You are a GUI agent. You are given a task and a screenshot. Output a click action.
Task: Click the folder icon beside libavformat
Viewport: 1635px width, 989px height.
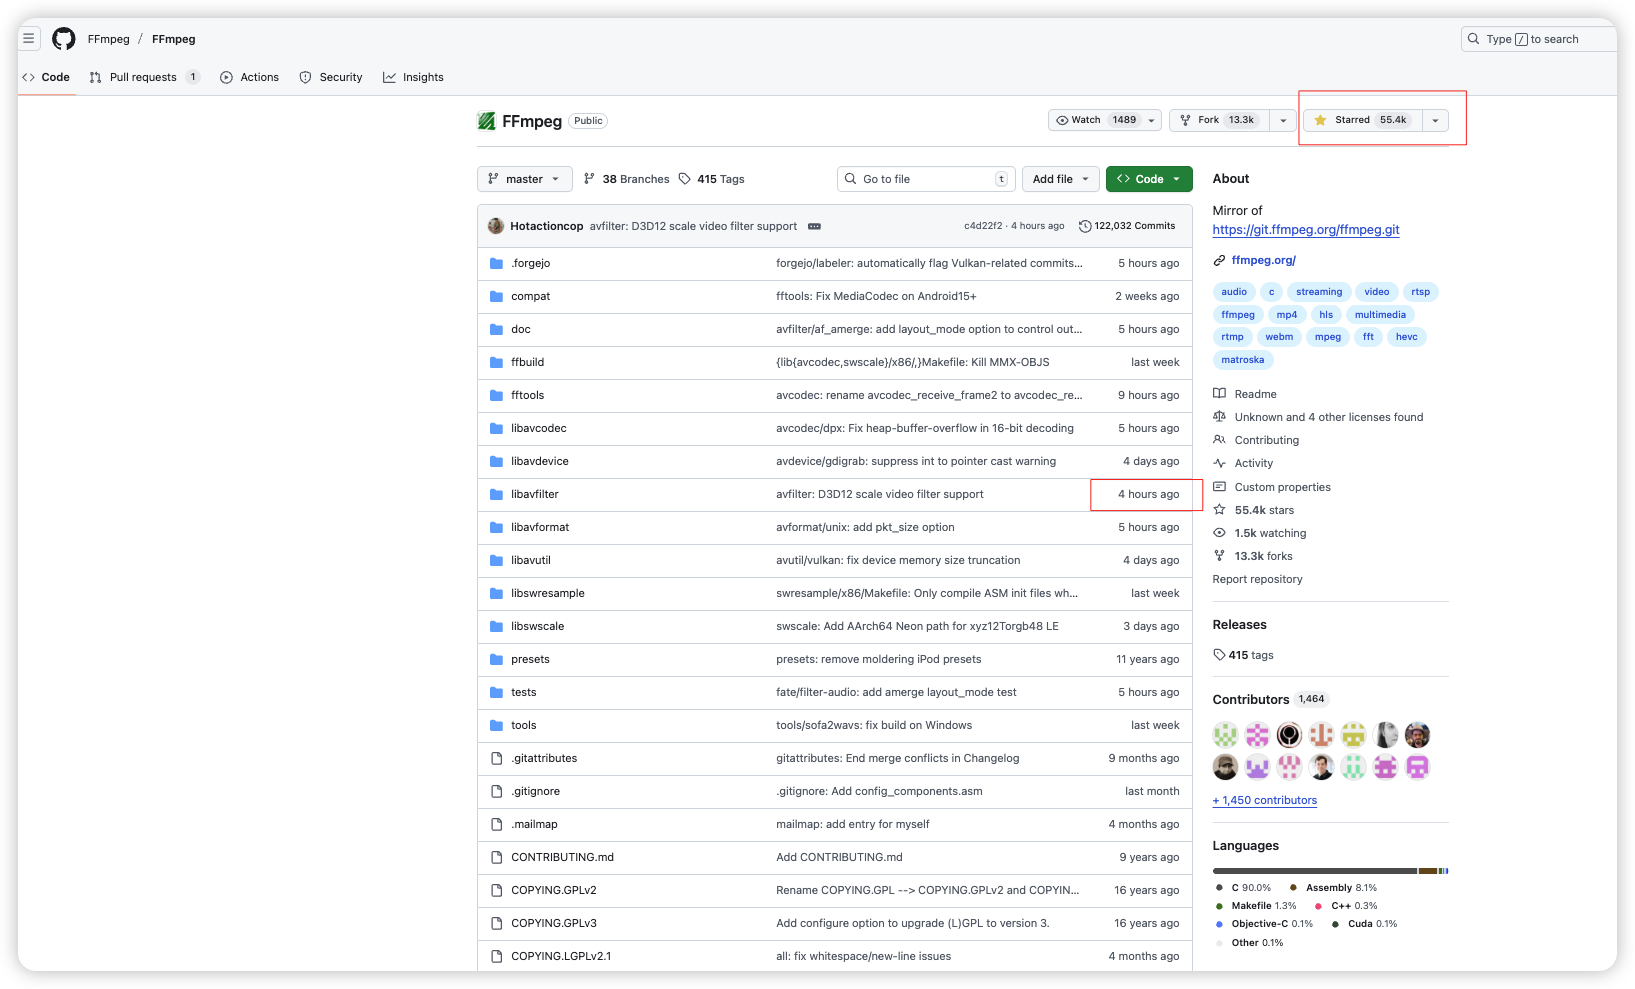click(x=496, y=527)
